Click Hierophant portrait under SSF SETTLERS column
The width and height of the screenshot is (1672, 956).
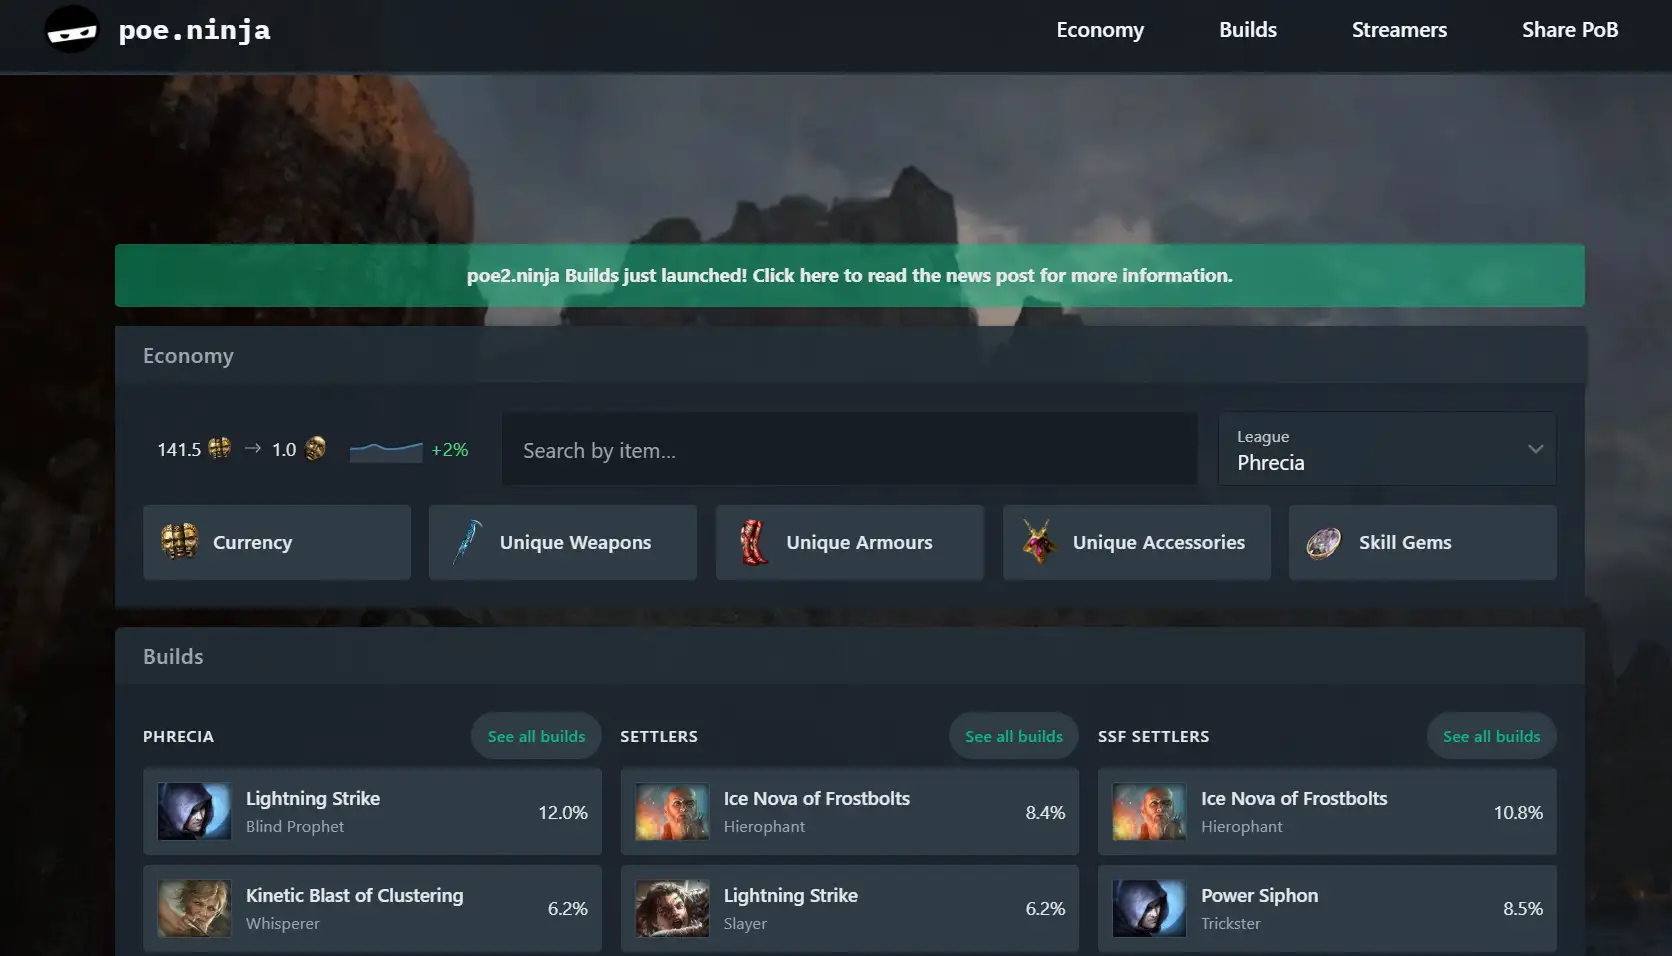(1149, 811)
